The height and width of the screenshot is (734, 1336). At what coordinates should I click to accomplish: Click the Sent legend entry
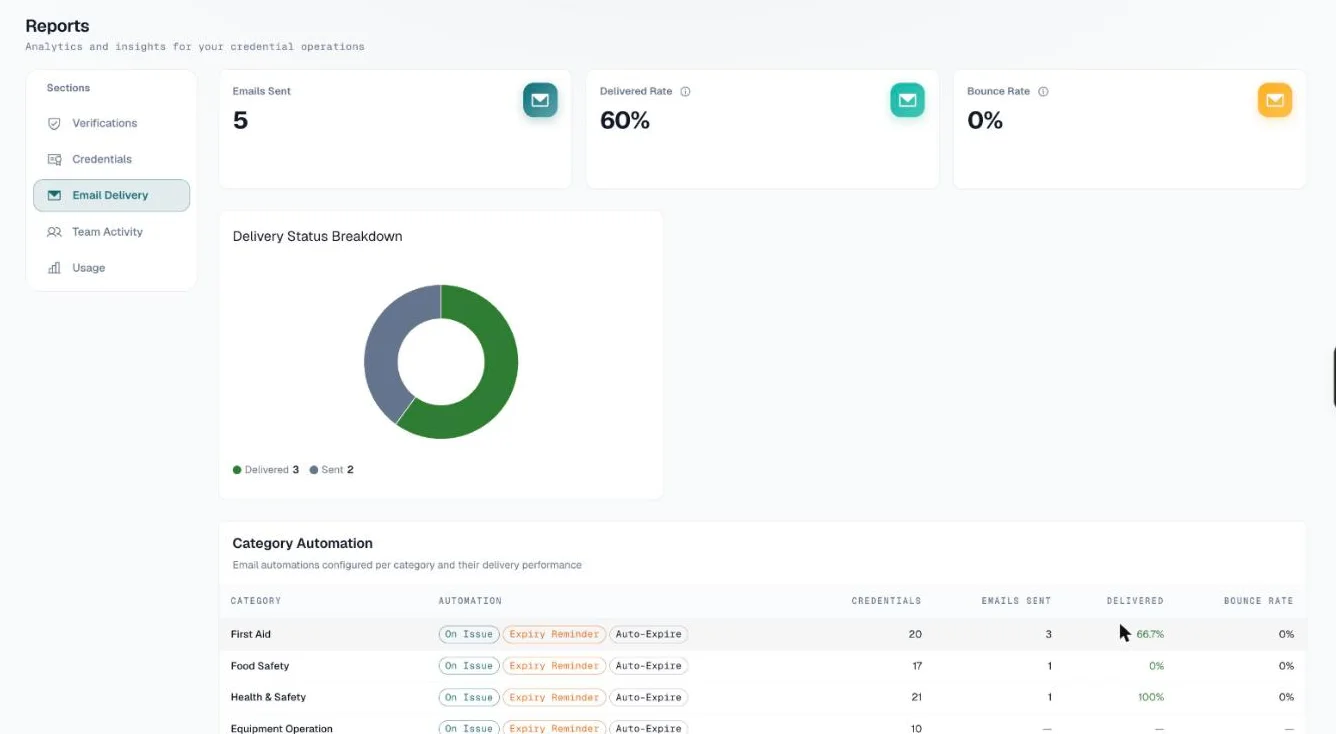(332, 469)
